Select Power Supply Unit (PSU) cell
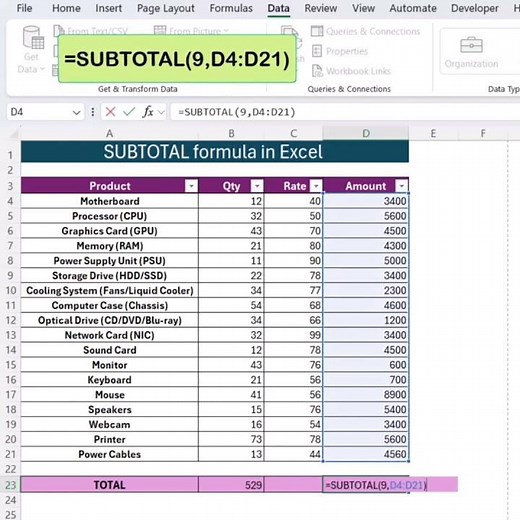 click(109, 261)
